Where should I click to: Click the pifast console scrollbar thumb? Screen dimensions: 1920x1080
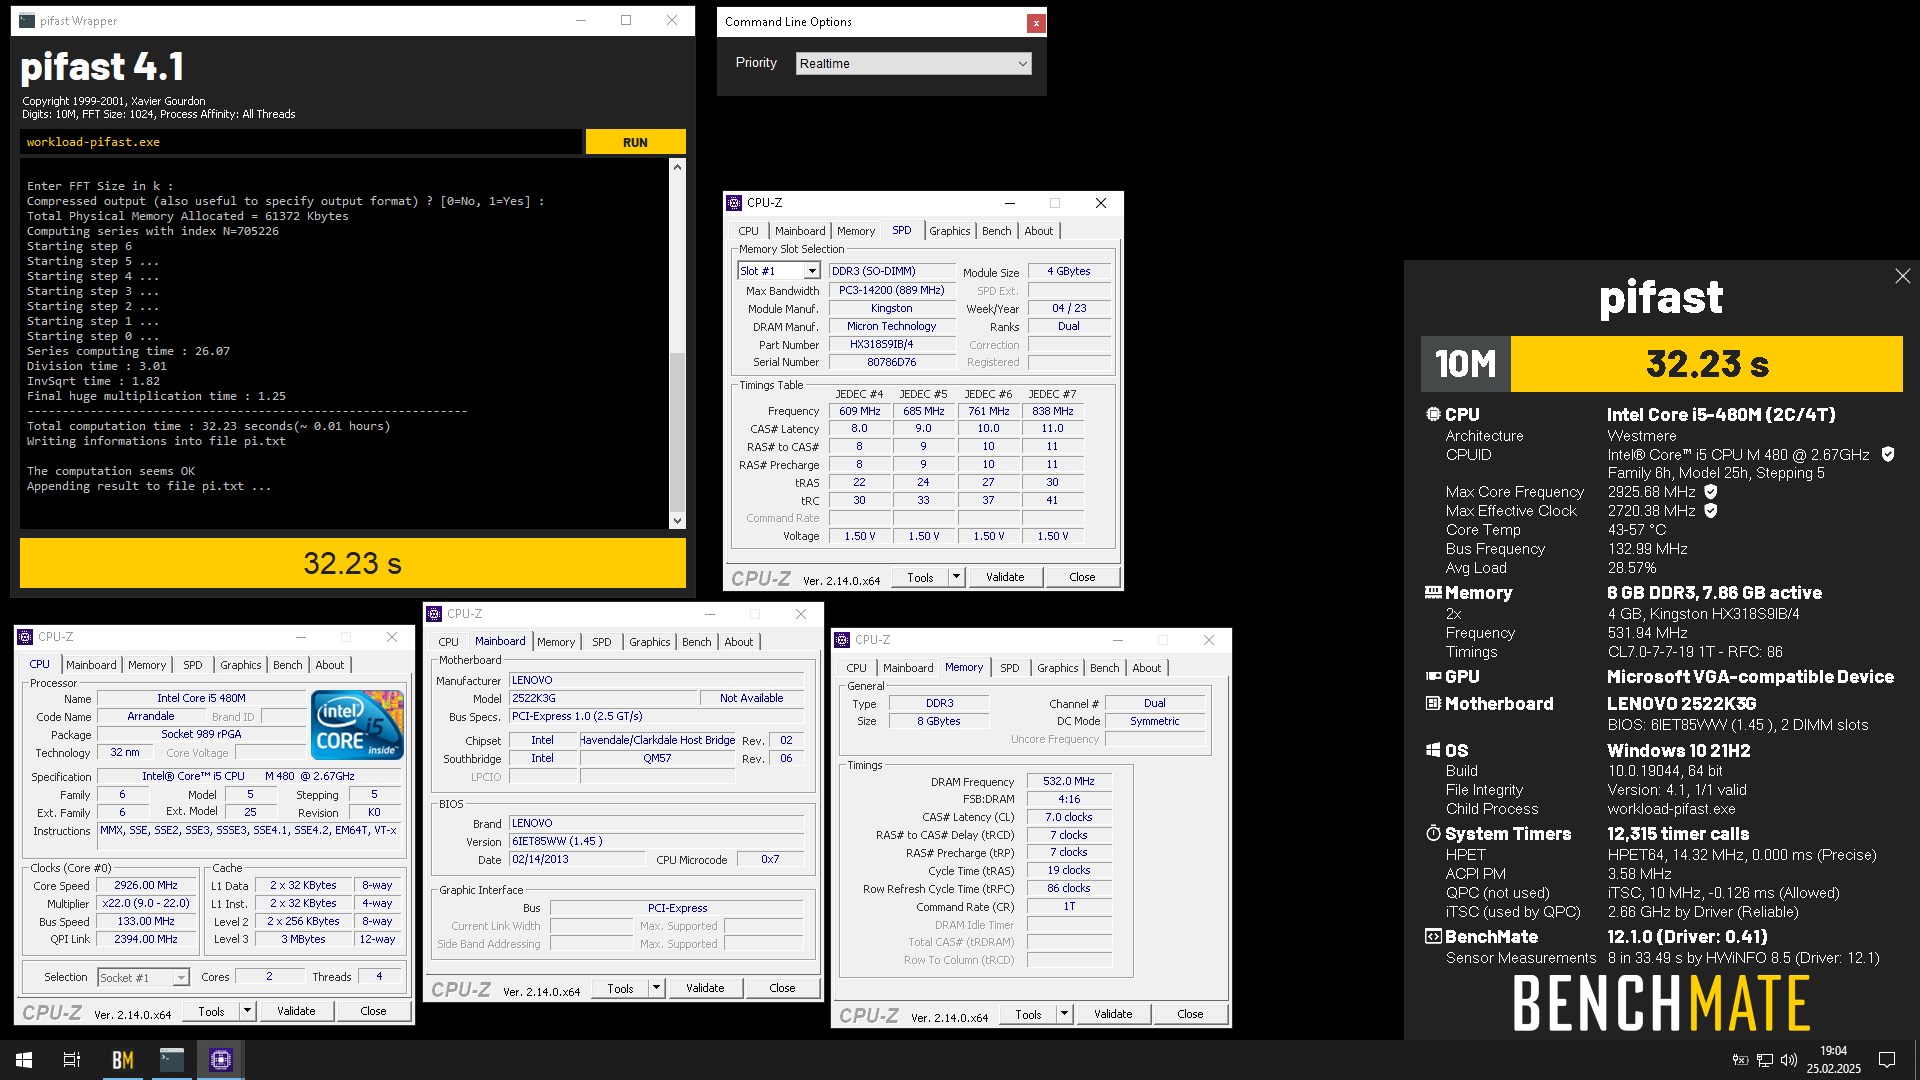tap(677, 432)
